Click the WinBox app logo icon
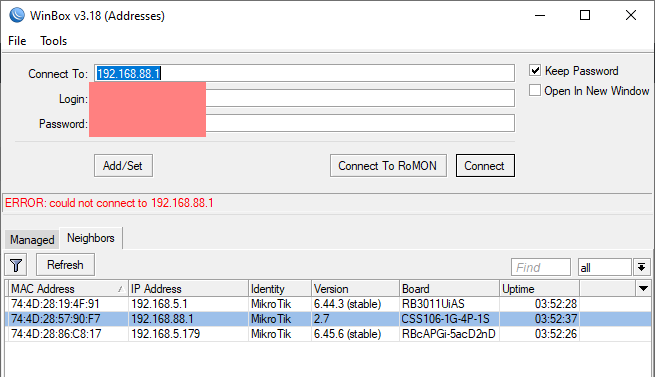This screenshot has height=377, width=655. click(17, 15)
